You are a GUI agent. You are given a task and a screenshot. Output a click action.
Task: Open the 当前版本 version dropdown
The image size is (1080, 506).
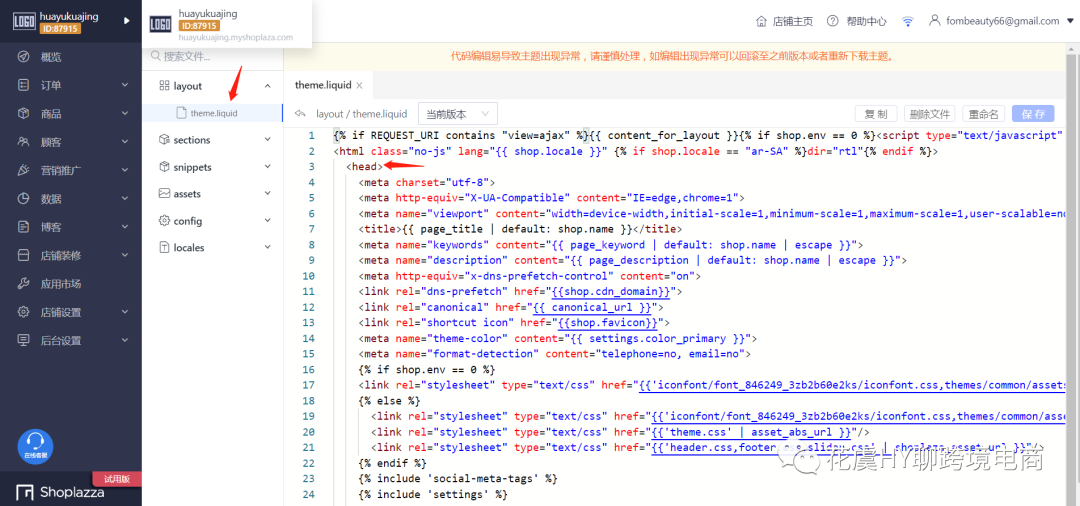(457, 114)
